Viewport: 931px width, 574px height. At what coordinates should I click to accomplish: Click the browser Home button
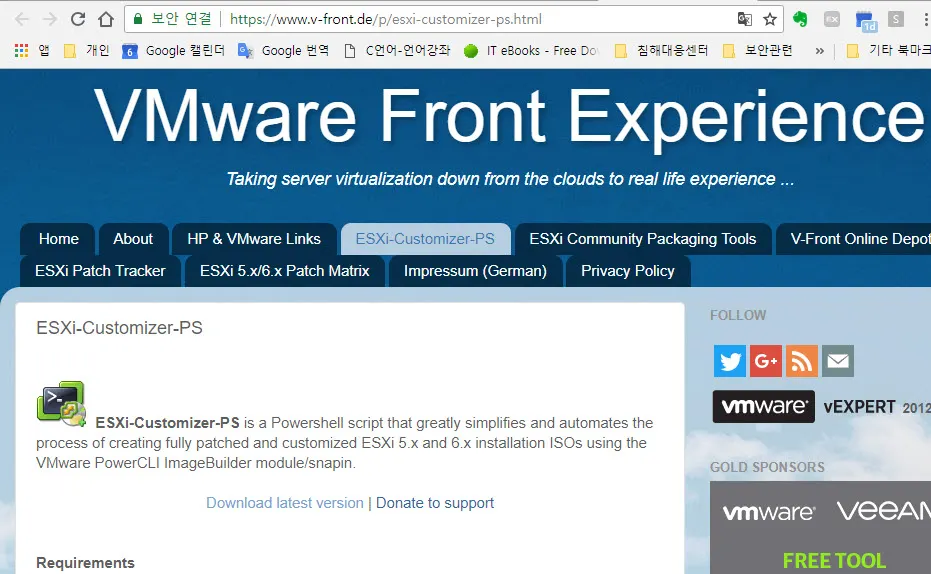coord(106,19)
